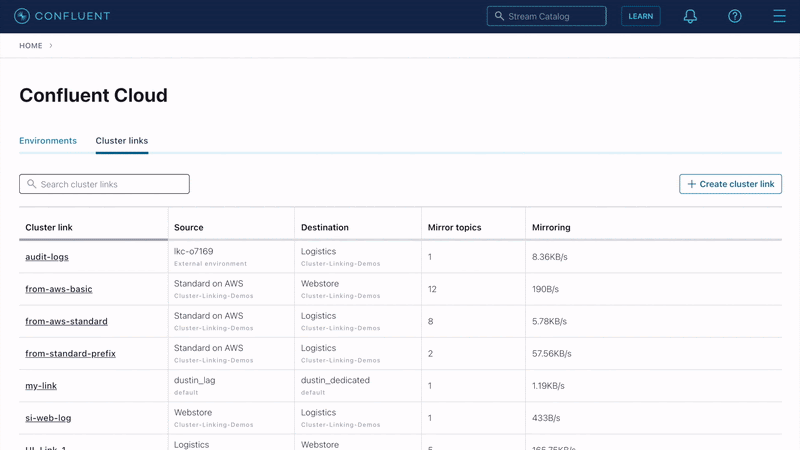The width and height of the screenshot is (800, 450).
Task: Click the Mirror topics column header
Action: coord(454,228)
